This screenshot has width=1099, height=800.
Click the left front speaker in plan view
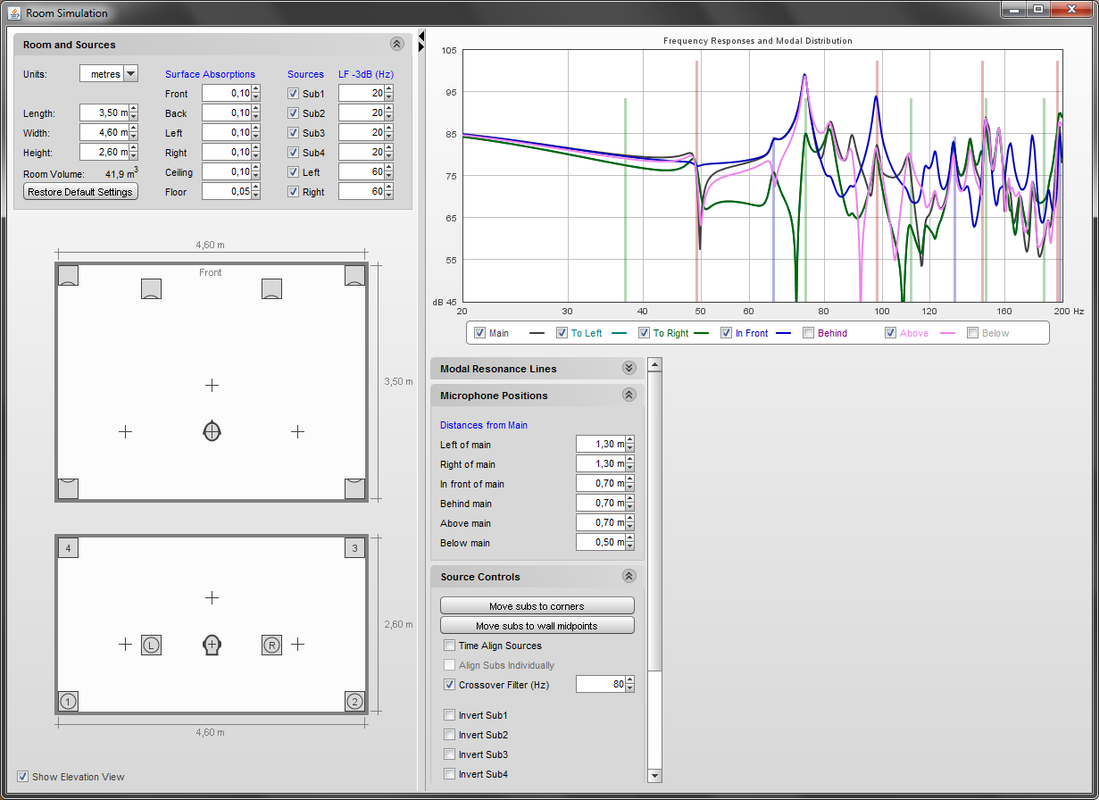tap(151, 288)
